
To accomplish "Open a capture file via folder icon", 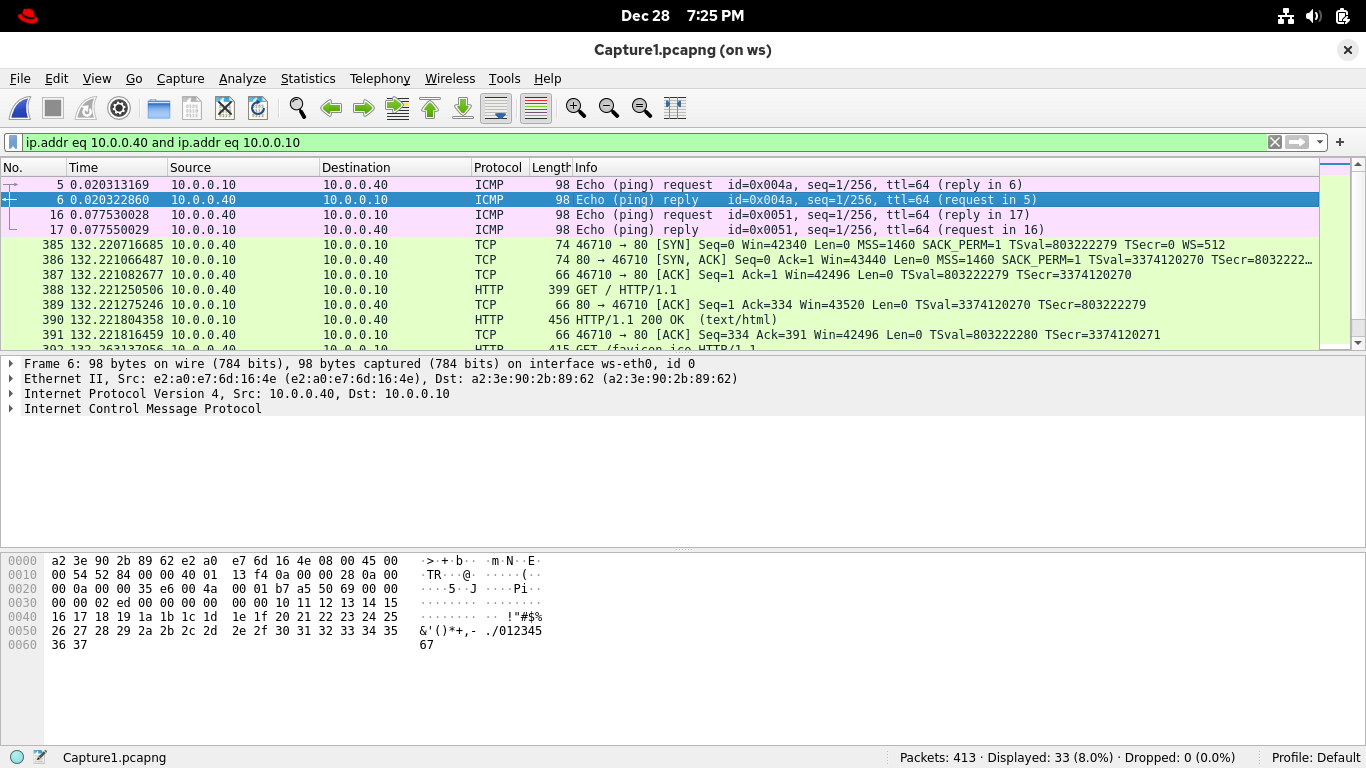I will click(159, 108).
